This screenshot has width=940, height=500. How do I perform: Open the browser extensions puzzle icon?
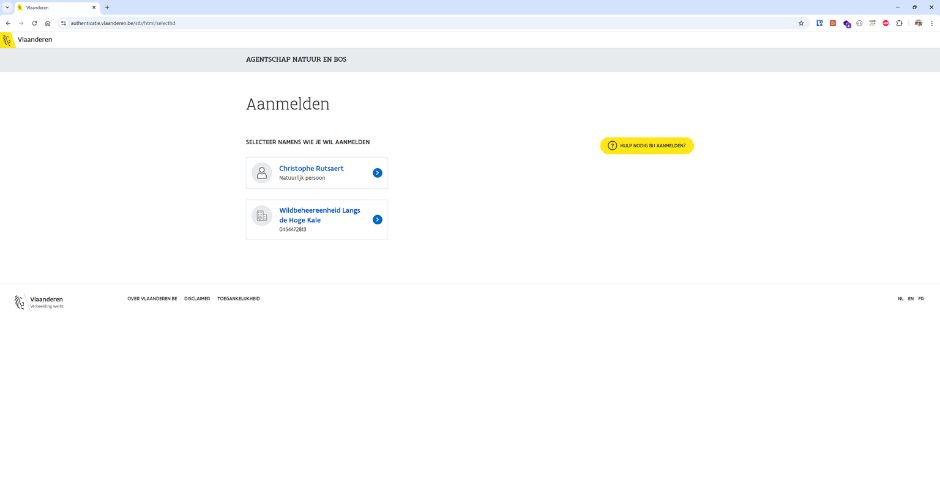pyautogui.click(x=899, y=23)
